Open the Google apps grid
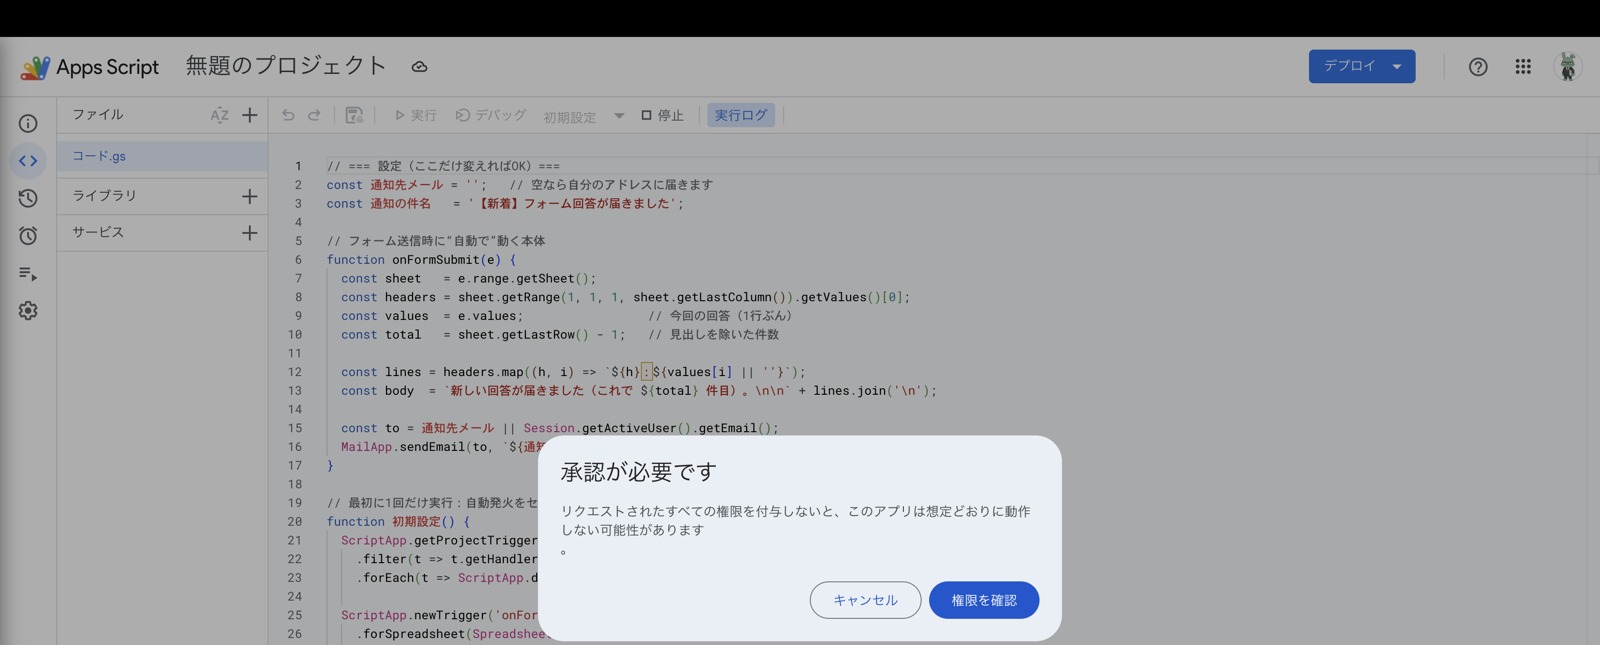 (x=1523, y=67)
